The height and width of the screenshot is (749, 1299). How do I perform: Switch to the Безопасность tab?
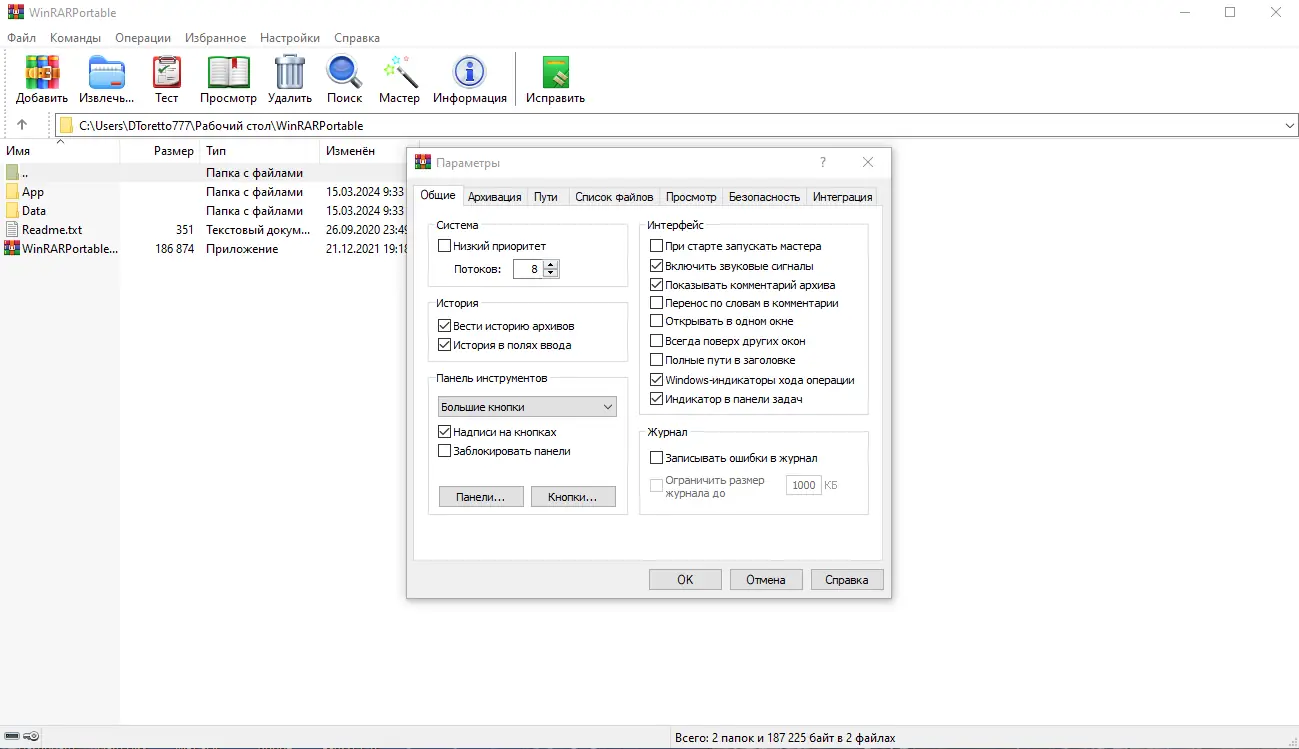tap(765, 197)
